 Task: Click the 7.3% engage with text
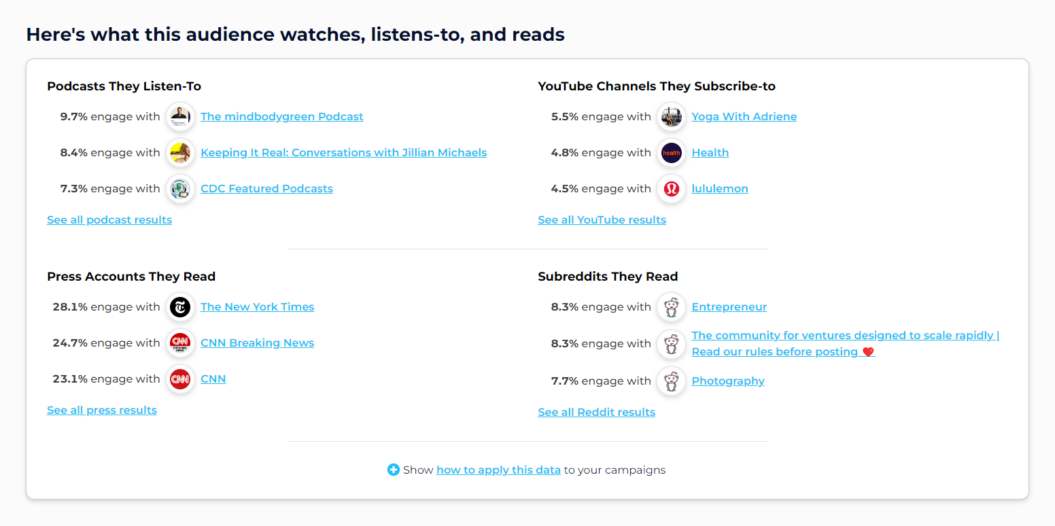pos(110,189)
